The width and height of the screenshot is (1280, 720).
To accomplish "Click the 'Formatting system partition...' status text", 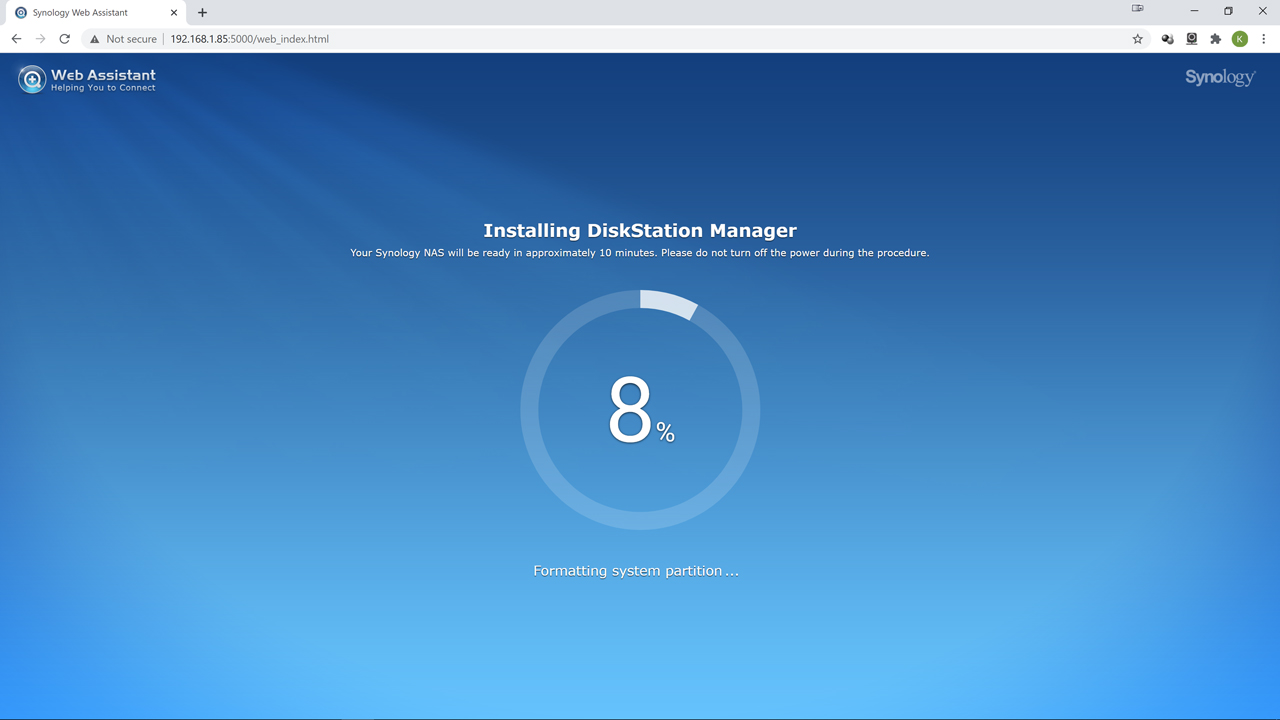I will coord(636,571).
